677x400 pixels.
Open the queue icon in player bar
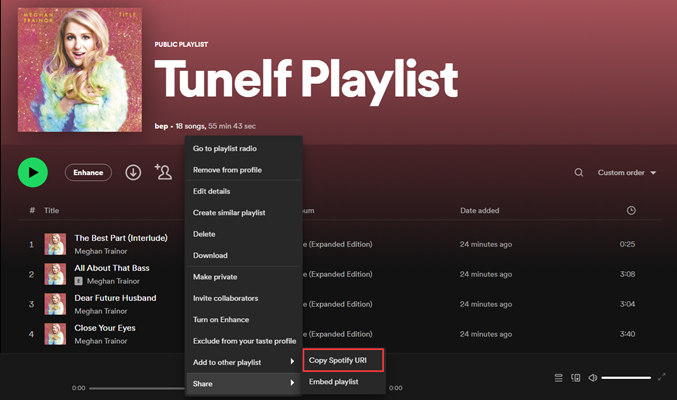pos(558,378)
